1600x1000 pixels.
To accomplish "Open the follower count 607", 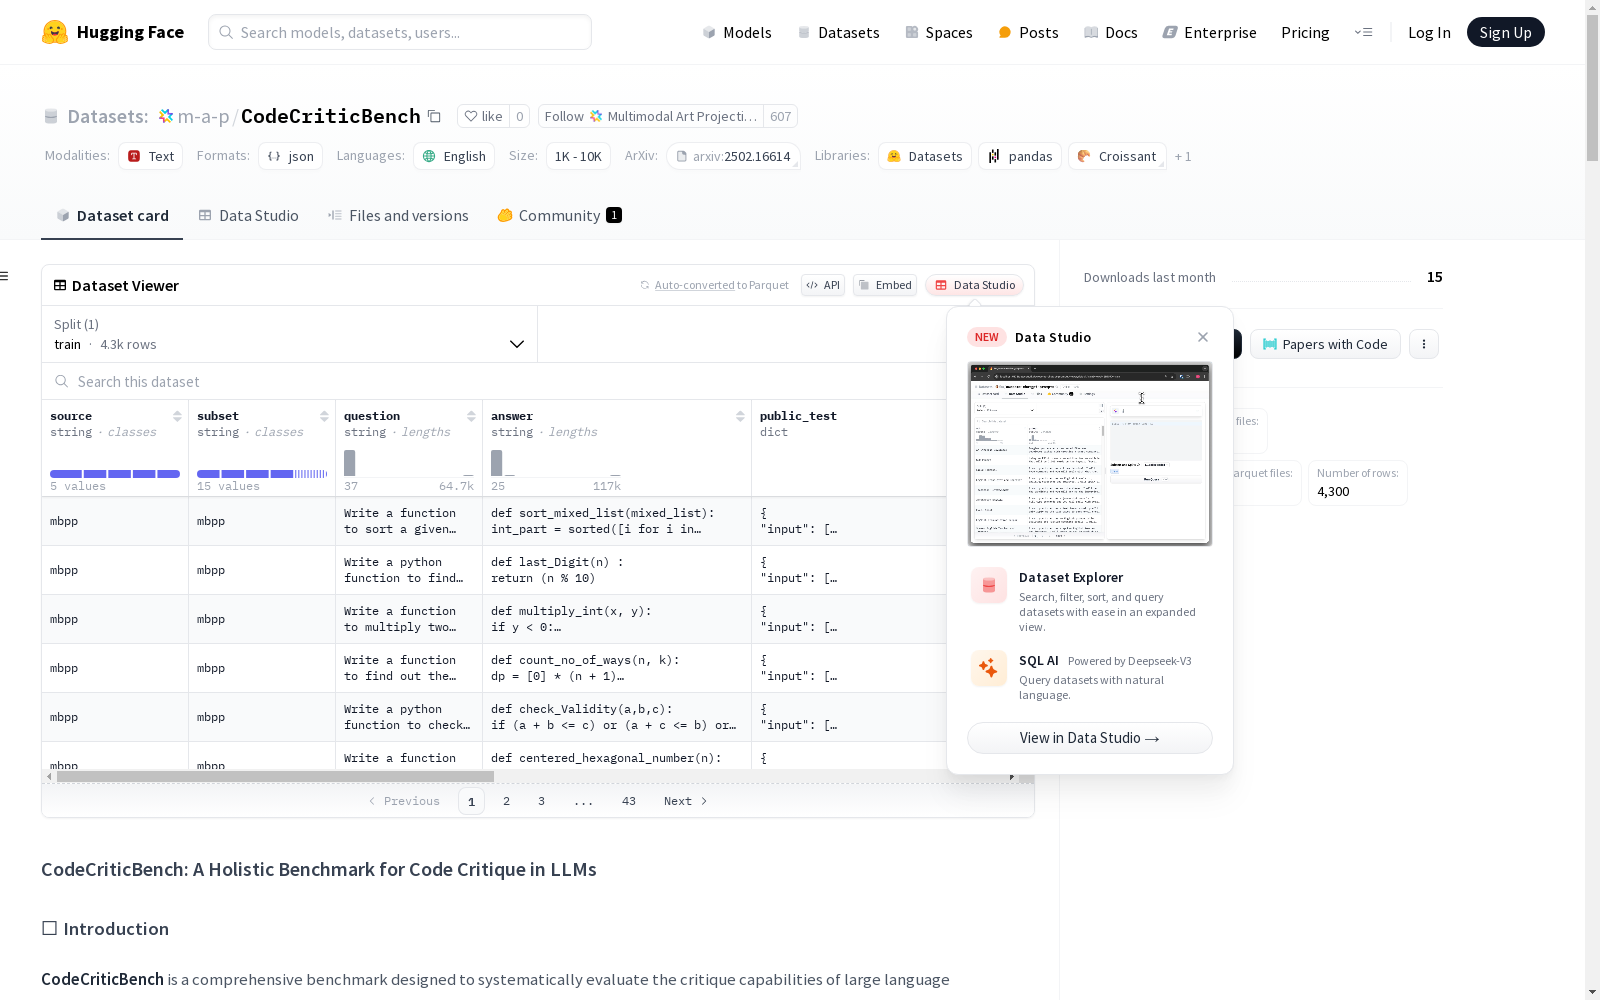I will tap(781, 116).
